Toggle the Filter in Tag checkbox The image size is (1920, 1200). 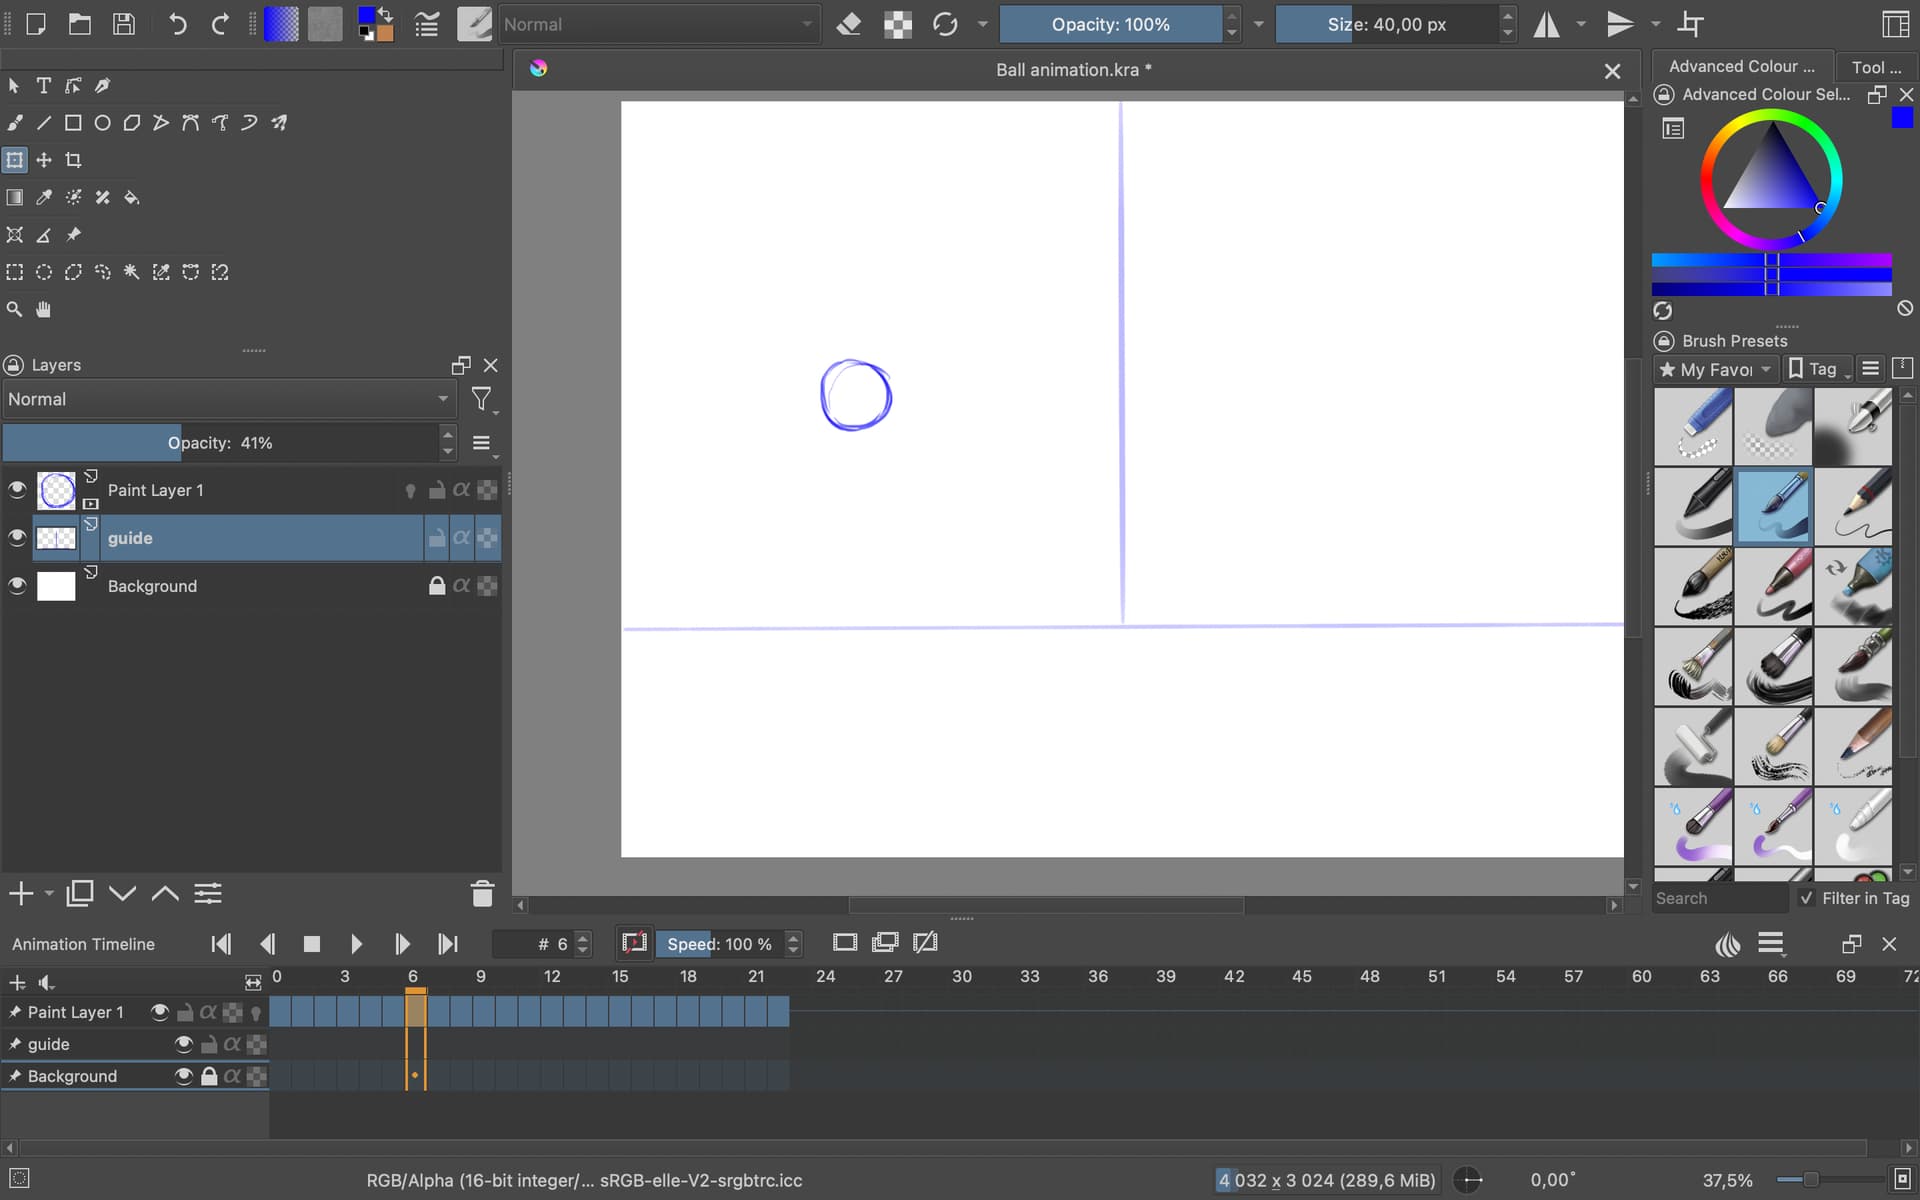1806,898
